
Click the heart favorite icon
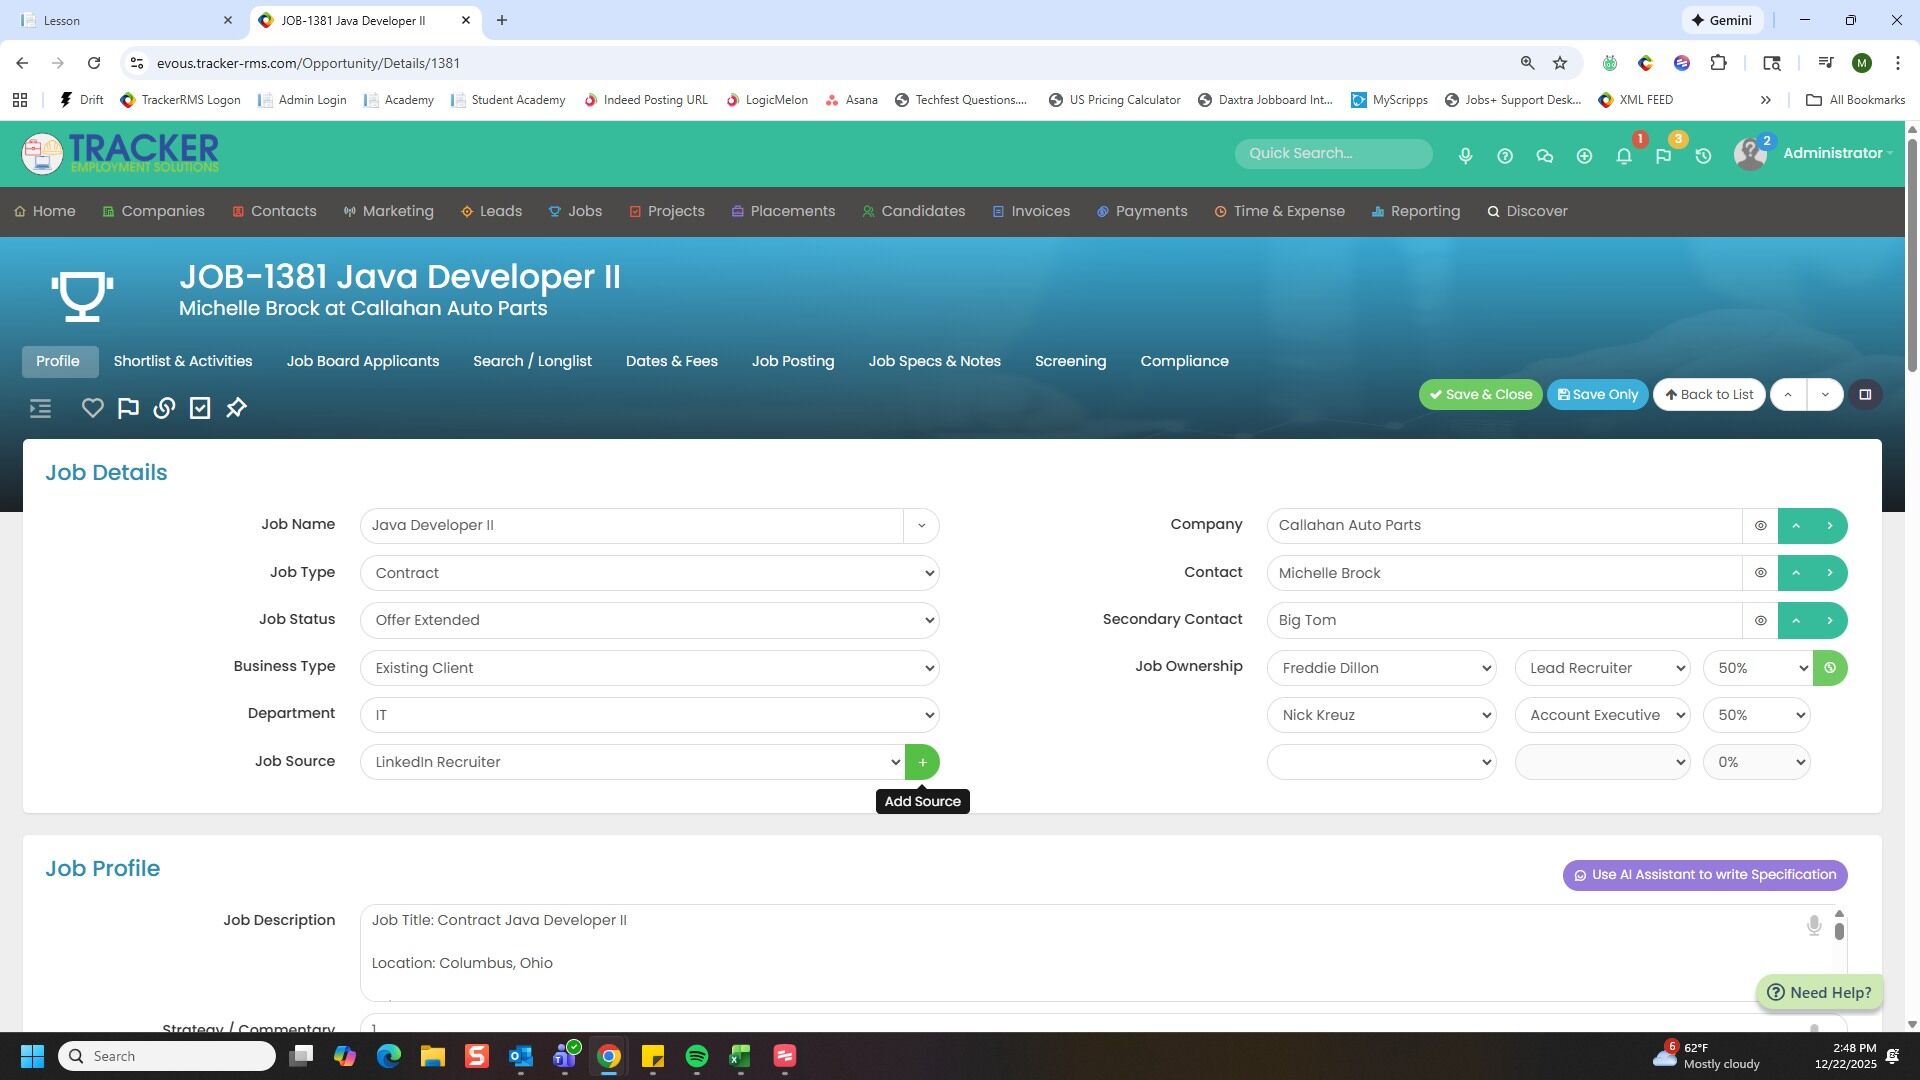point(93,408)
